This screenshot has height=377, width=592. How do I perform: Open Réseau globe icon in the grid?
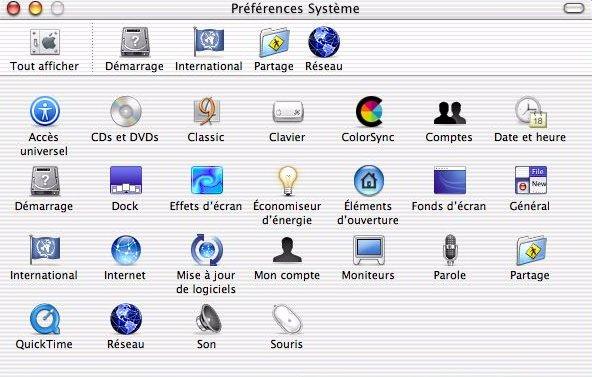(x=126, y=319)
